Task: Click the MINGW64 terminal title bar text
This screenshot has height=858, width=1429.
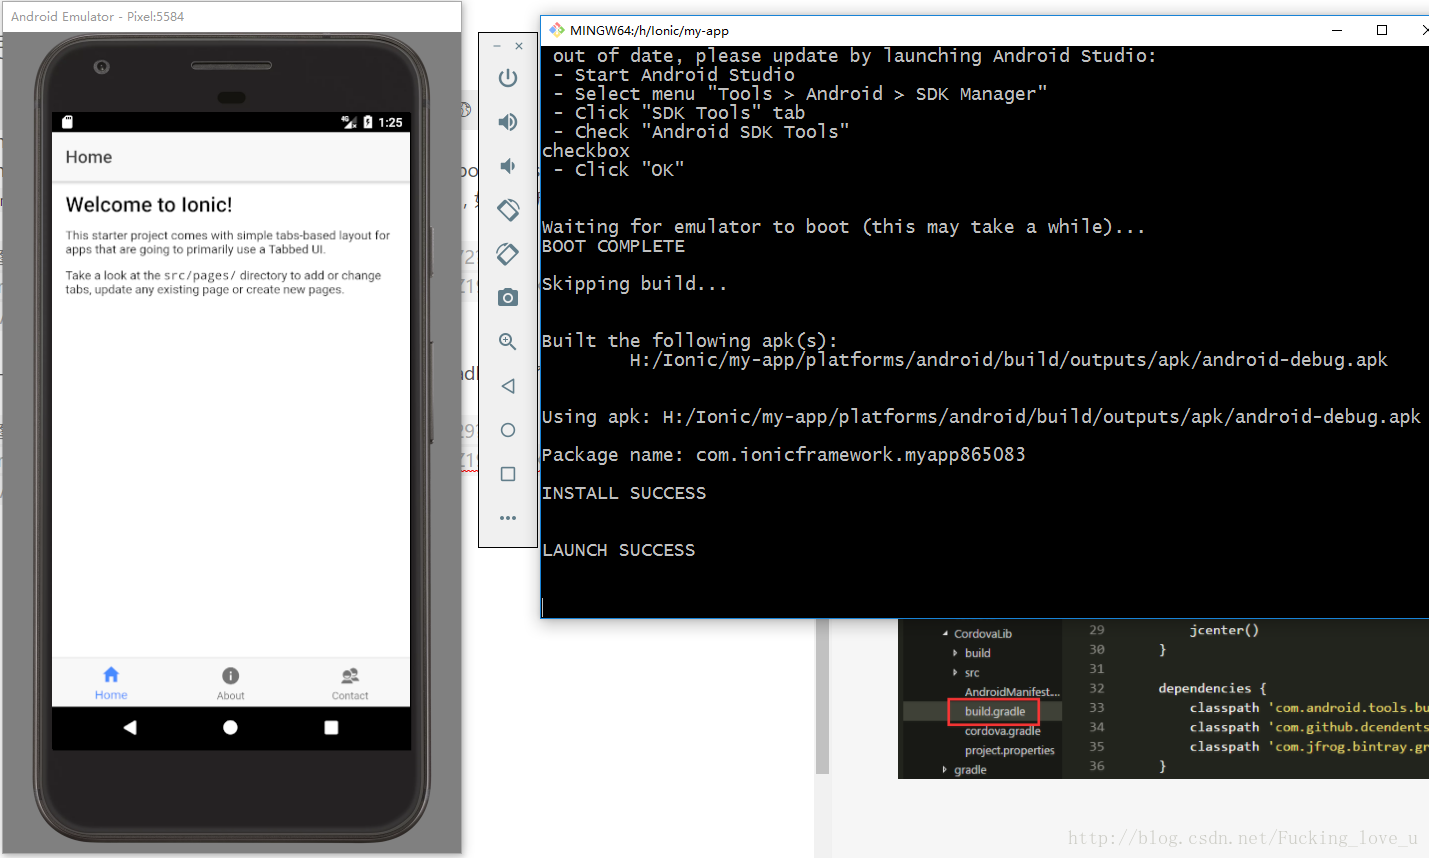Action: (649, 31)
